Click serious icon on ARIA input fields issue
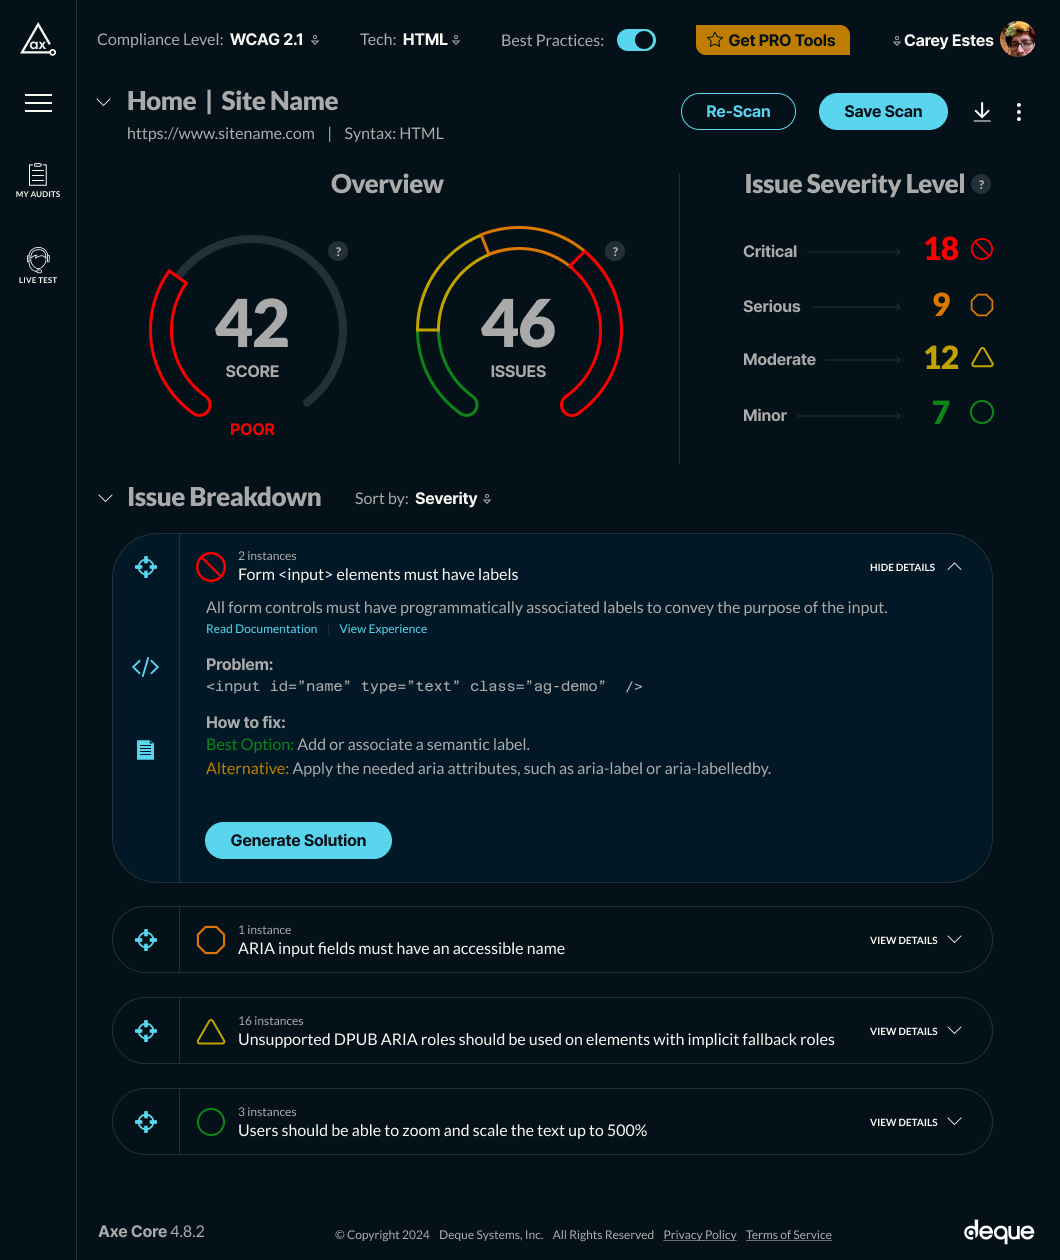The height and width of the screenshot is (1260, 1060). click(211, 940)
